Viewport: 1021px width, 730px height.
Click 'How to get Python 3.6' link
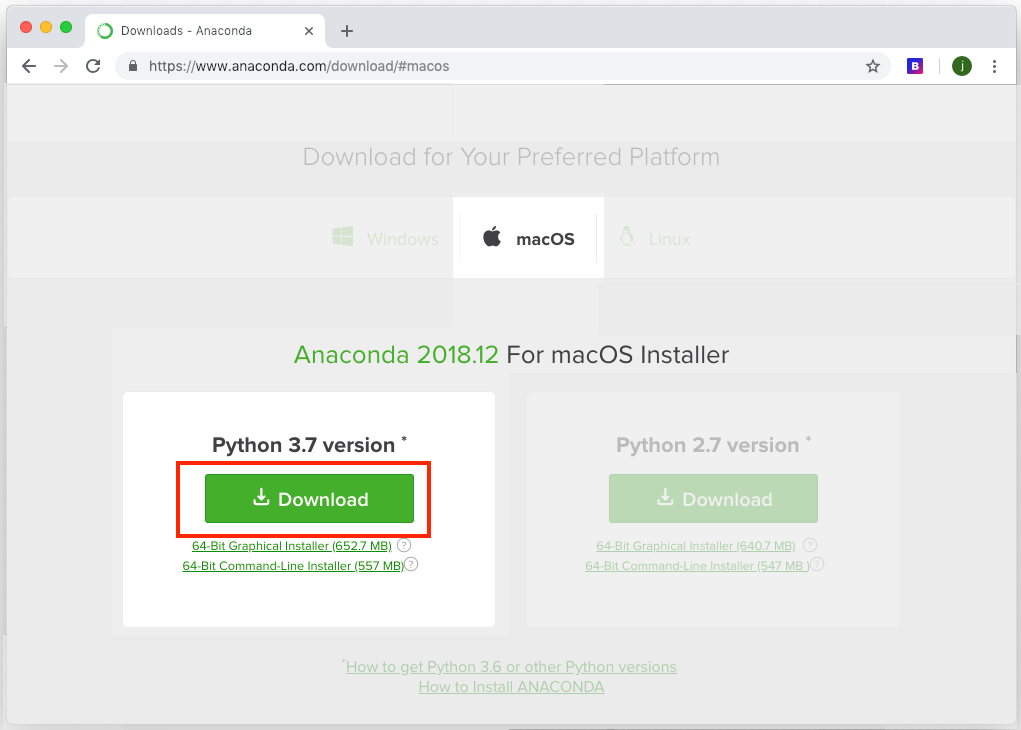[511, 666]
